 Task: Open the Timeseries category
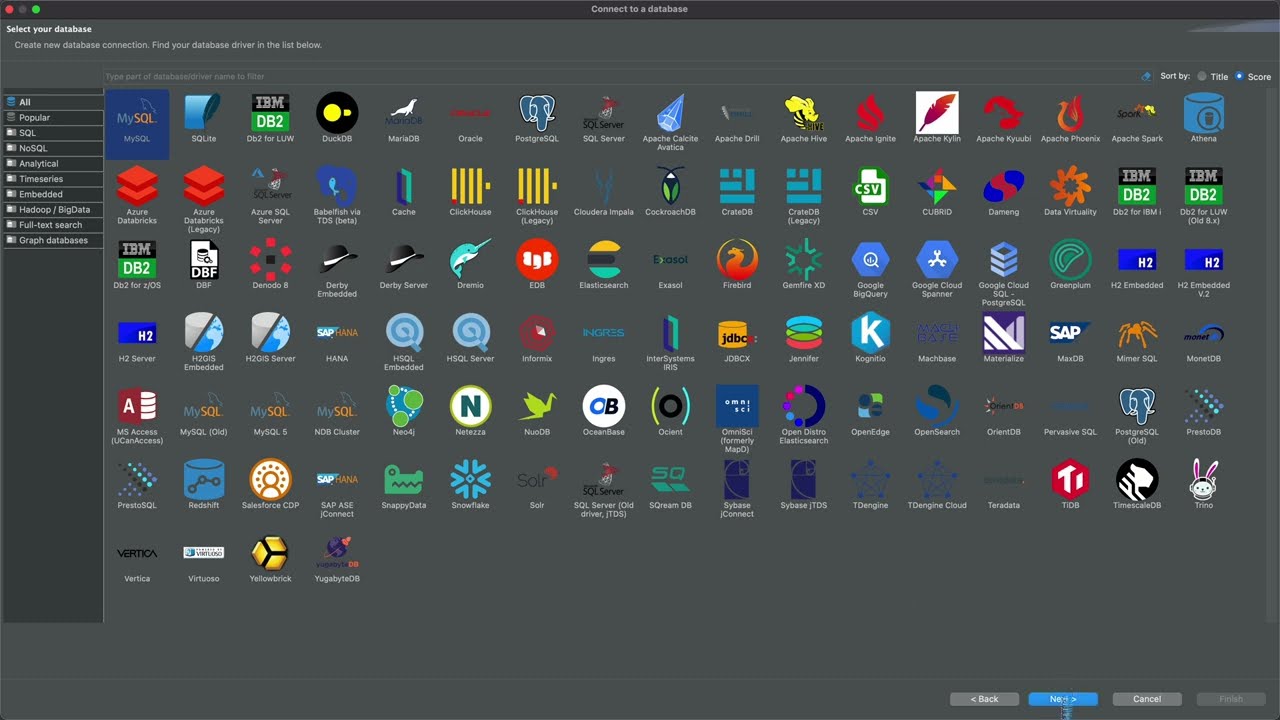53,179
